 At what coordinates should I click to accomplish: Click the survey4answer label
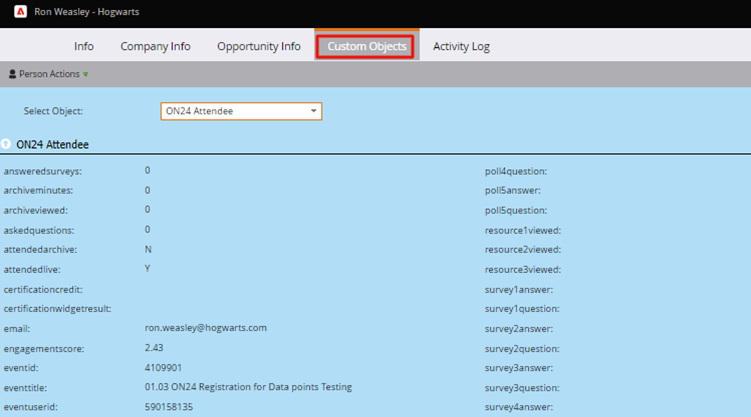point(519,407)
